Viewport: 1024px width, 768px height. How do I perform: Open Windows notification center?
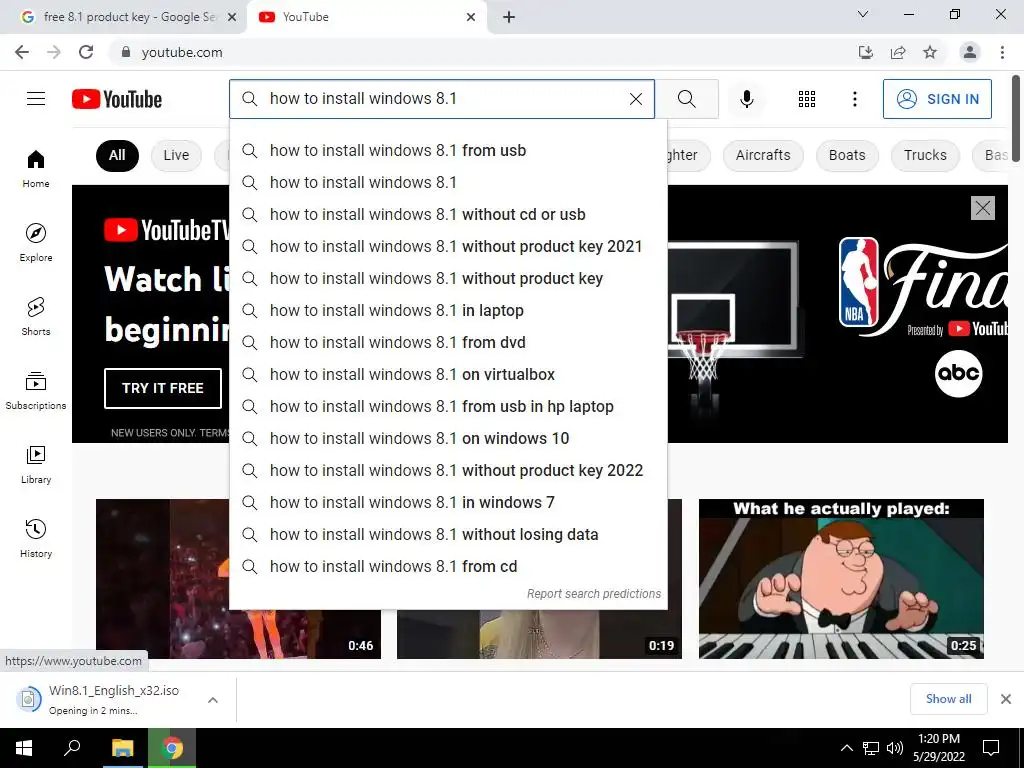(991, 748)
